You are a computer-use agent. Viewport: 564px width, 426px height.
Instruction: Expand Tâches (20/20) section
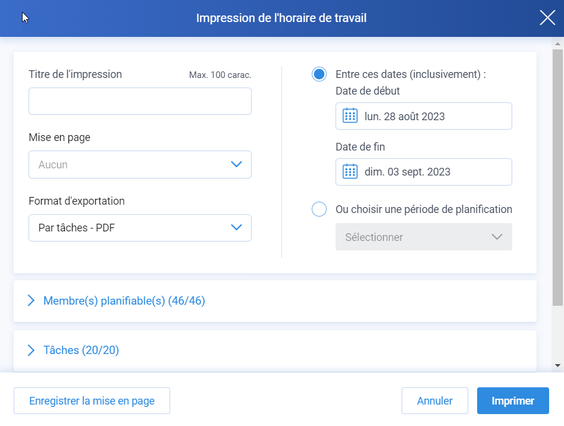coord(81,350)
